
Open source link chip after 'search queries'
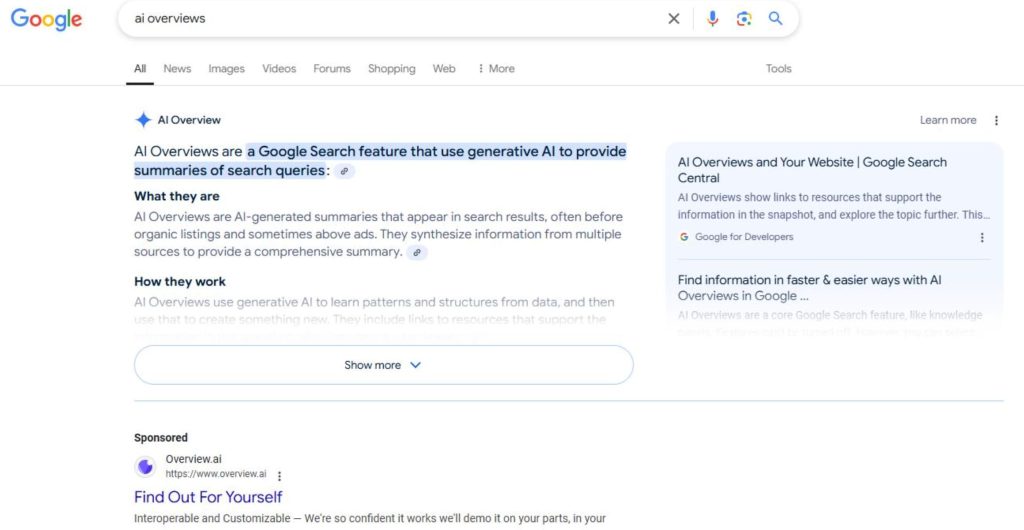click(344, 171)
